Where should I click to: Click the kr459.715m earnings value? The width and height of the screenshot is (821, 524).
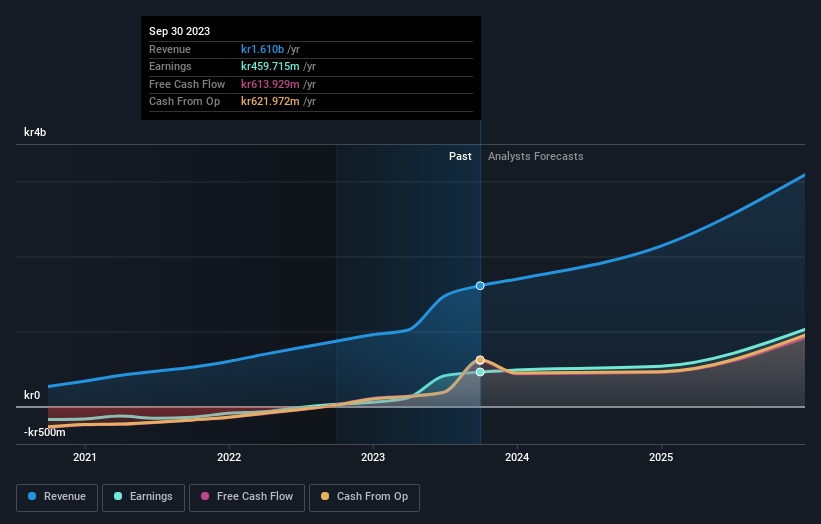pos(270,66)
